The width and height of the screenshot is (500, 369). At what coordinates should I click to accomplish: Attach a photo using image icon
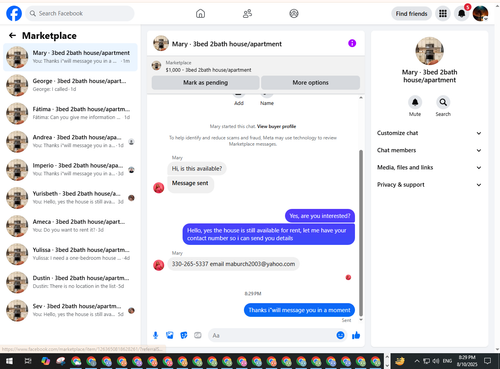pos(170,335)
